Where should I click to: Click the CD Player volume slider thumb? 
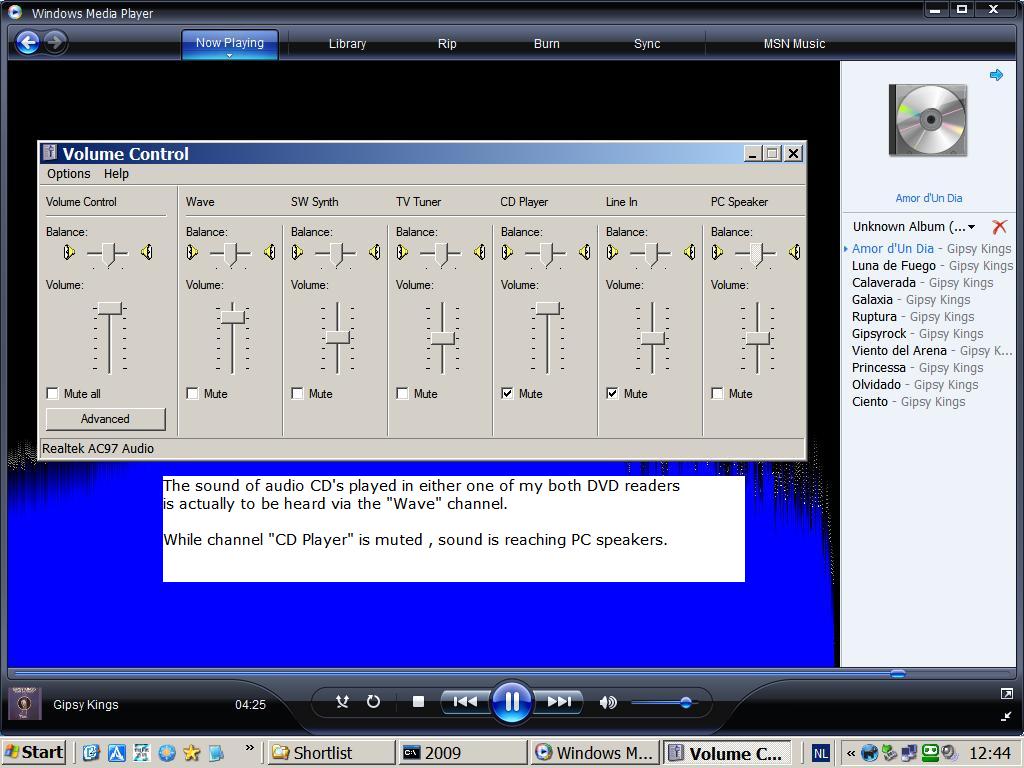click(548, 308)
